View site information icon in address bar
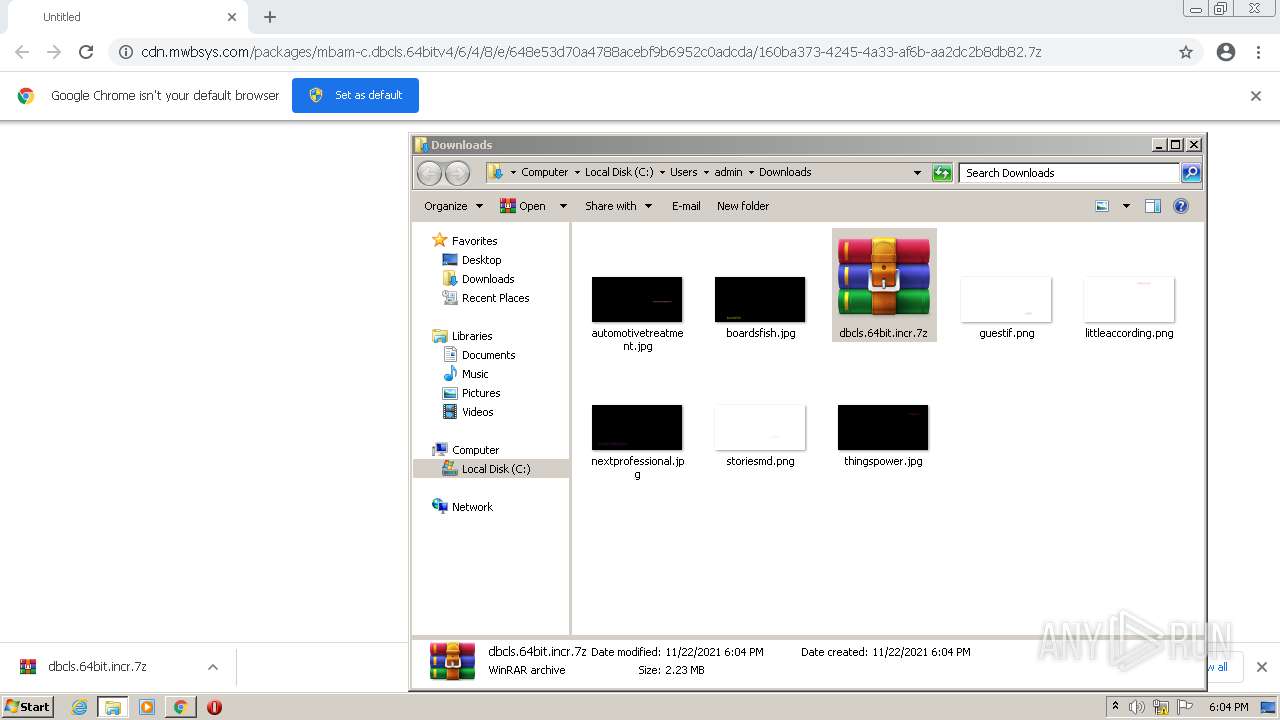This screenshot has height=720, width=1280. [126, 52]
